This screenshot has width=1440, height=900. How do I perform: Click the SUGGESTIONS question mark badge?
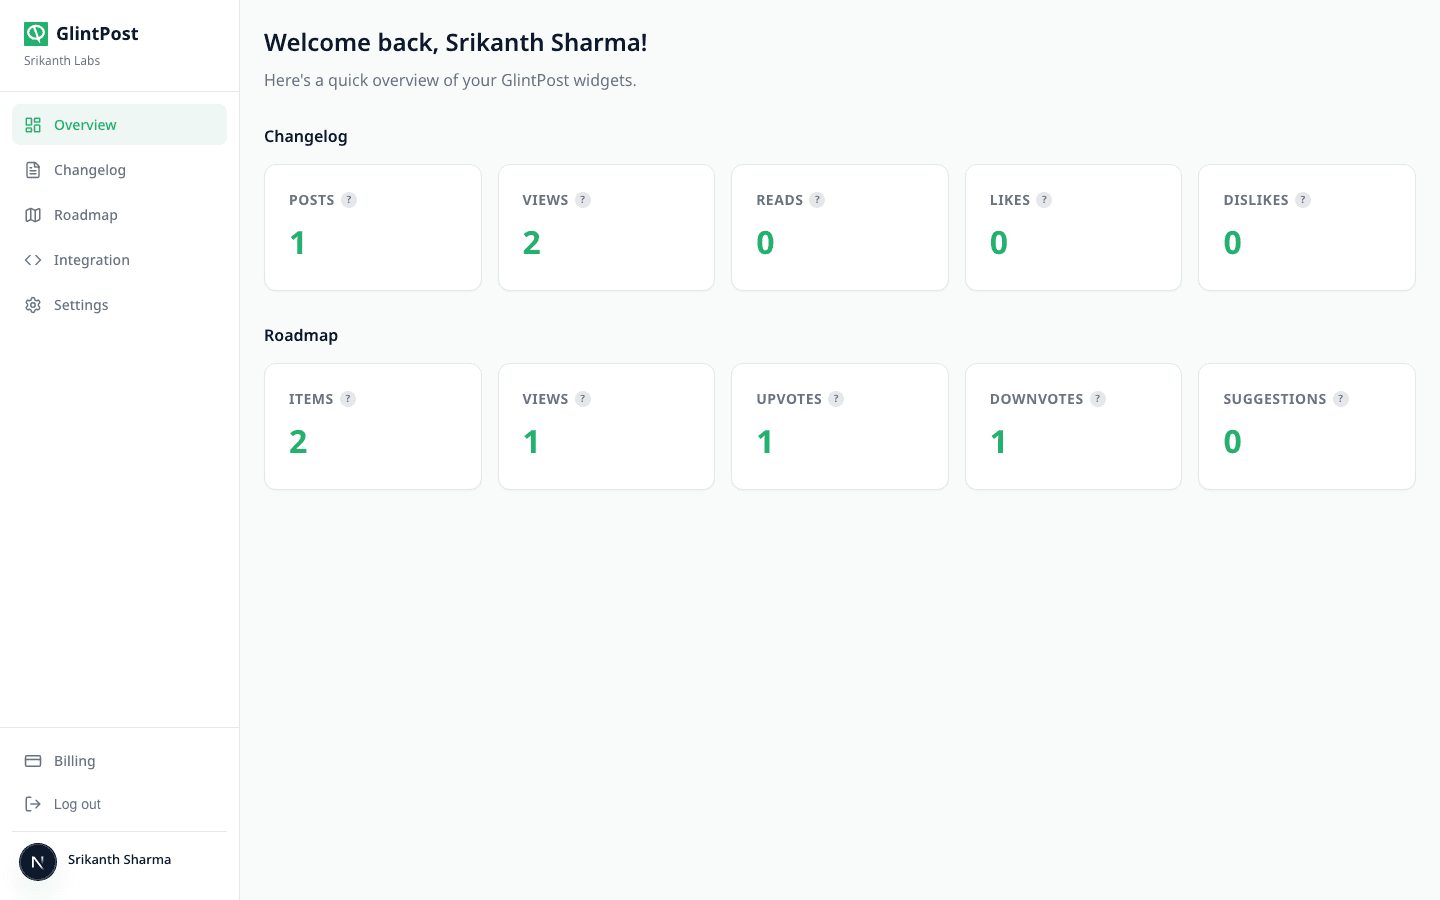tap(1340, 398)
